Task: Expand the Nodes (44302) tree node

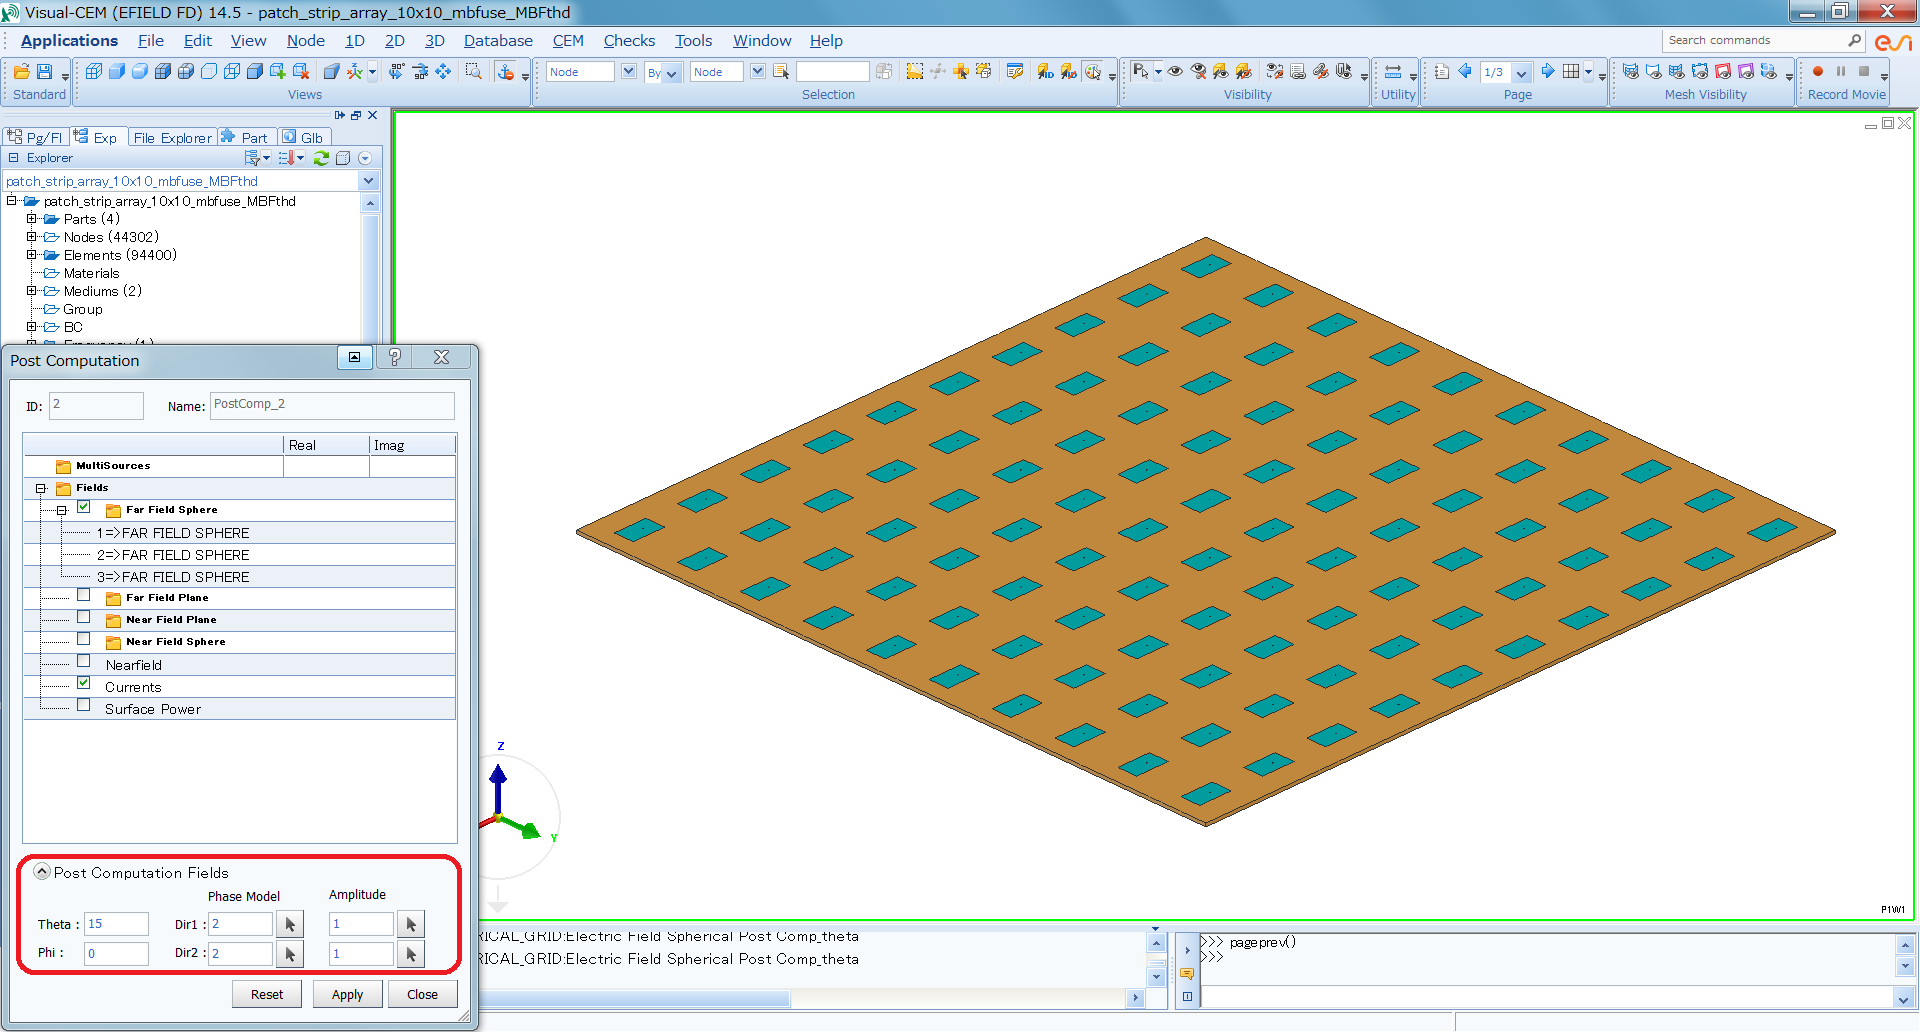Action: [x=31, y=237]
